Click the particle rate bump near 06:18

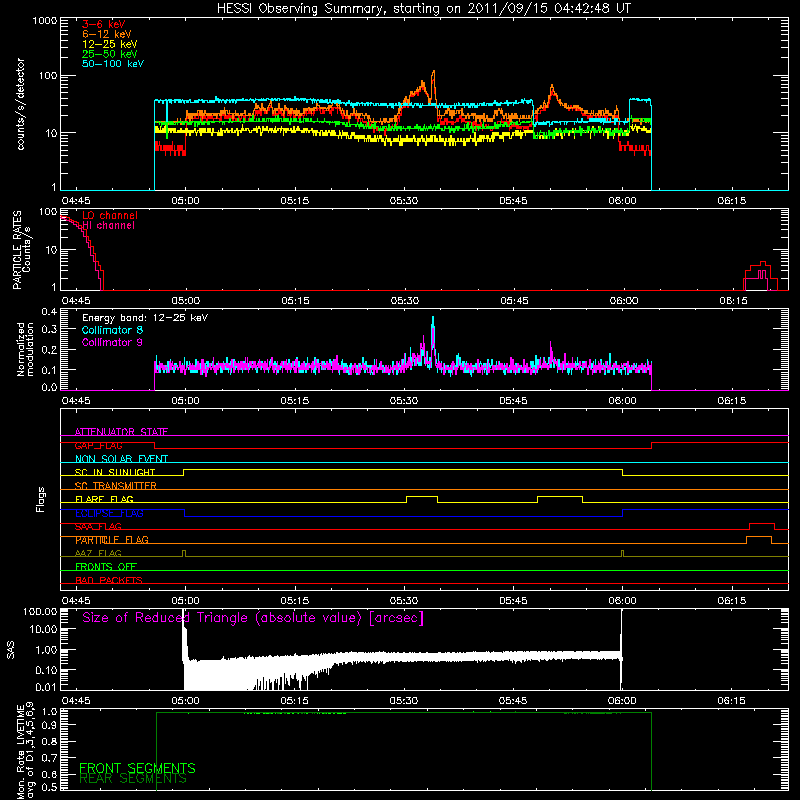click(760, 276)
